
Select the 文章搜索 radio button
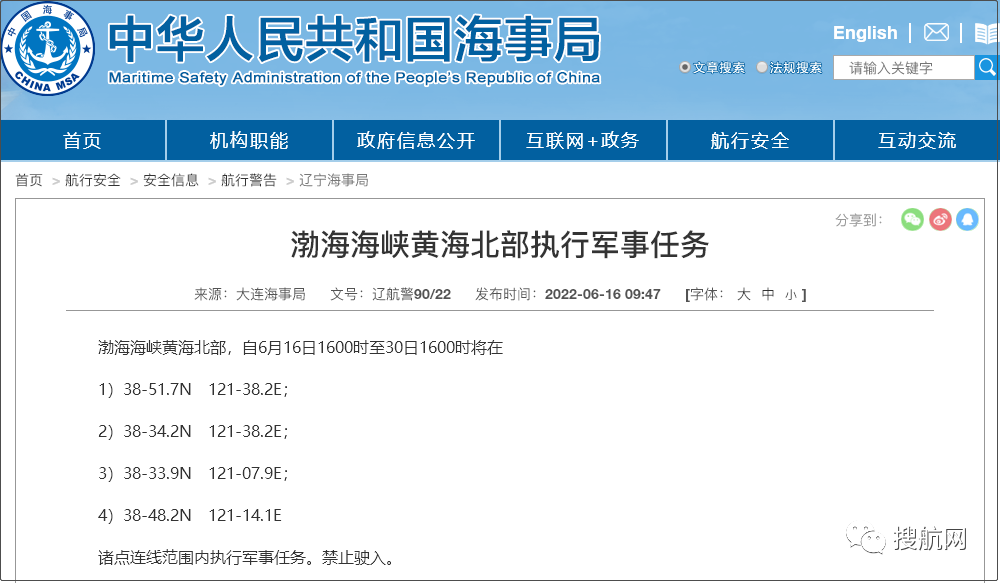point(684,68)
